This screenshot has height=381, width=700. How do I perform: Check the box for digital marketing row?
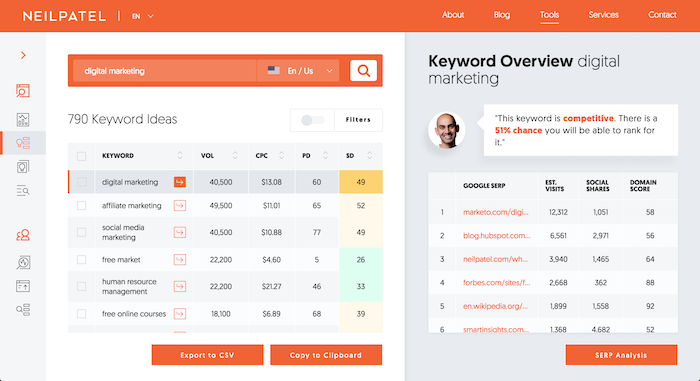coord(81,182)
